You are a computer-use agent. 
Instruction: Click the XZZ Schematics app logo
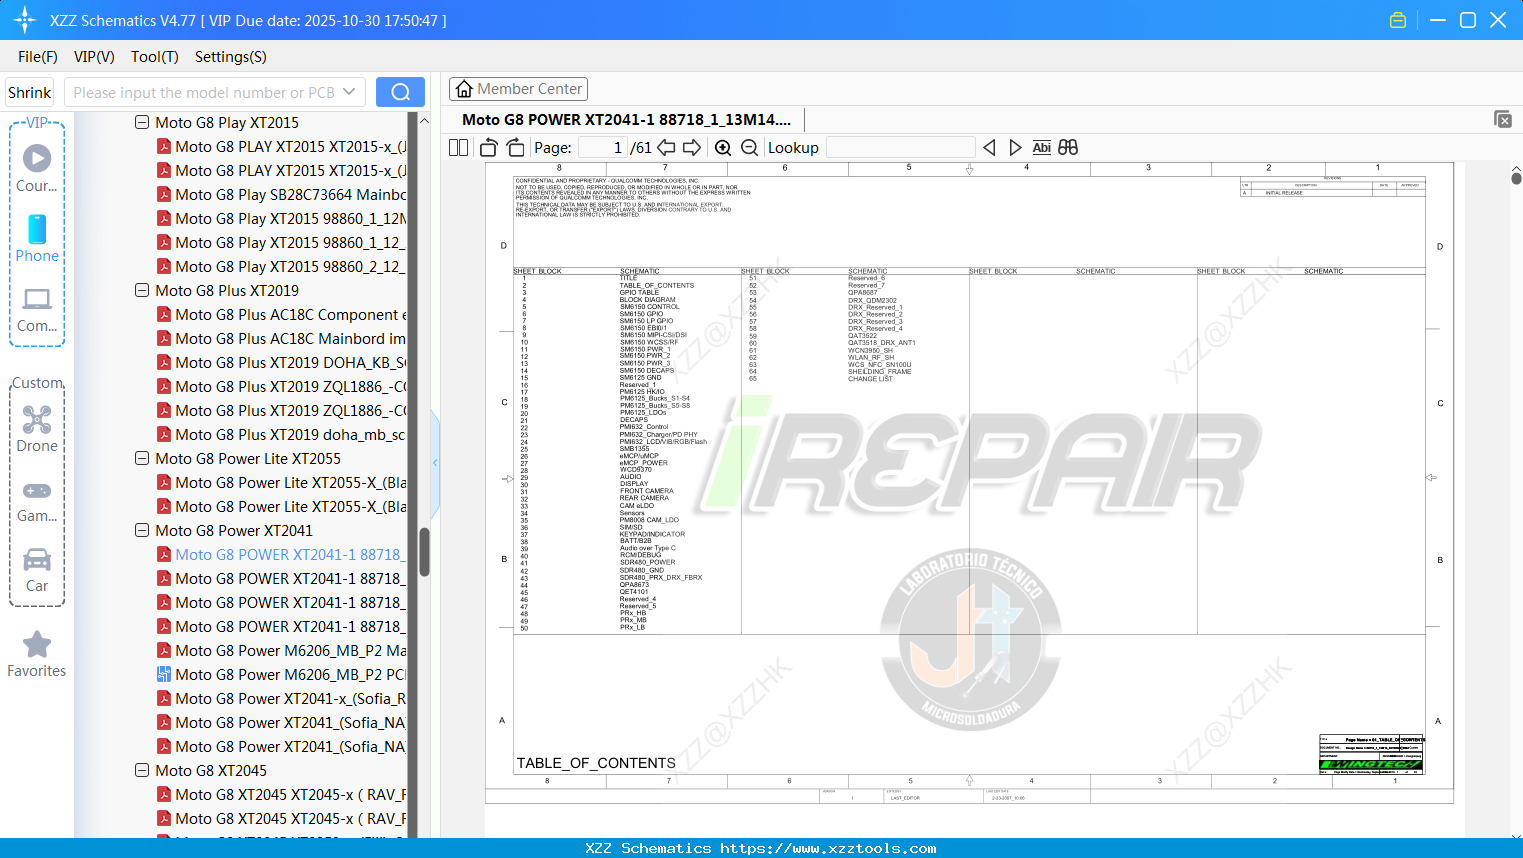(24, 20)
